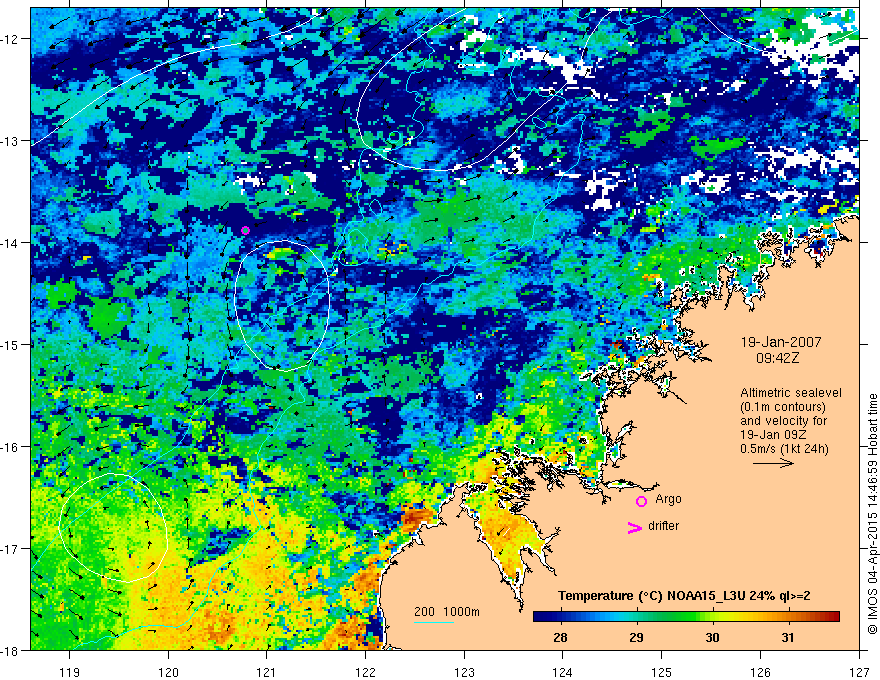Click latitude axis label -13
This screenshot has width=880, height=680.
(11, 141)
